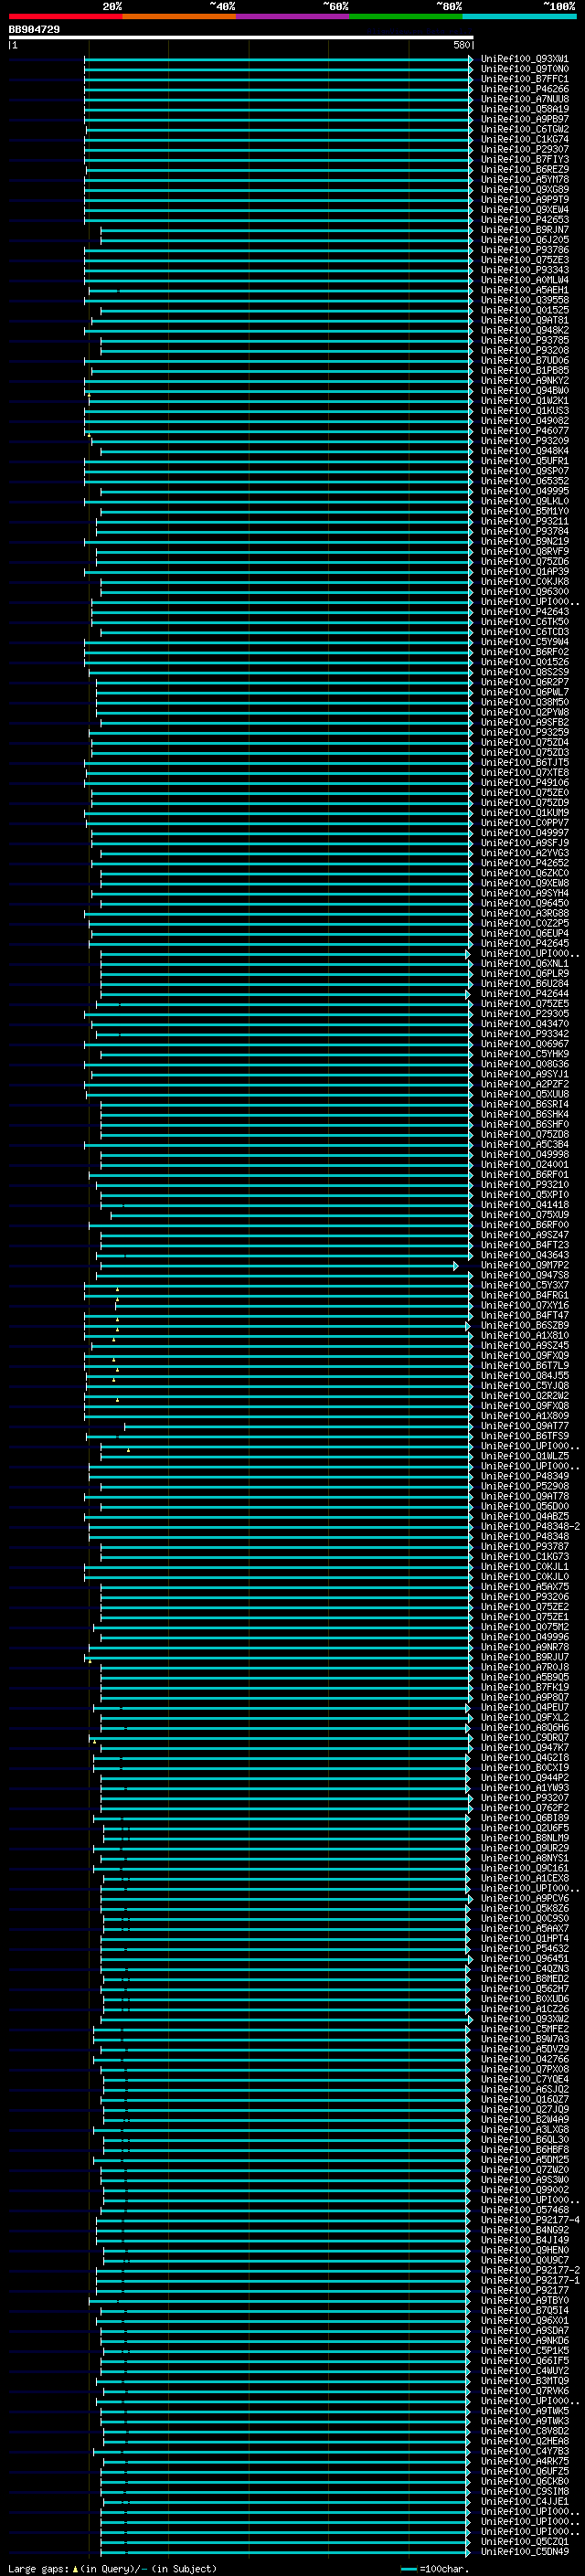Click the white query sequence ruler bar
The height and width of the screenshot is (2576, 585).
[x=241, y=38]
